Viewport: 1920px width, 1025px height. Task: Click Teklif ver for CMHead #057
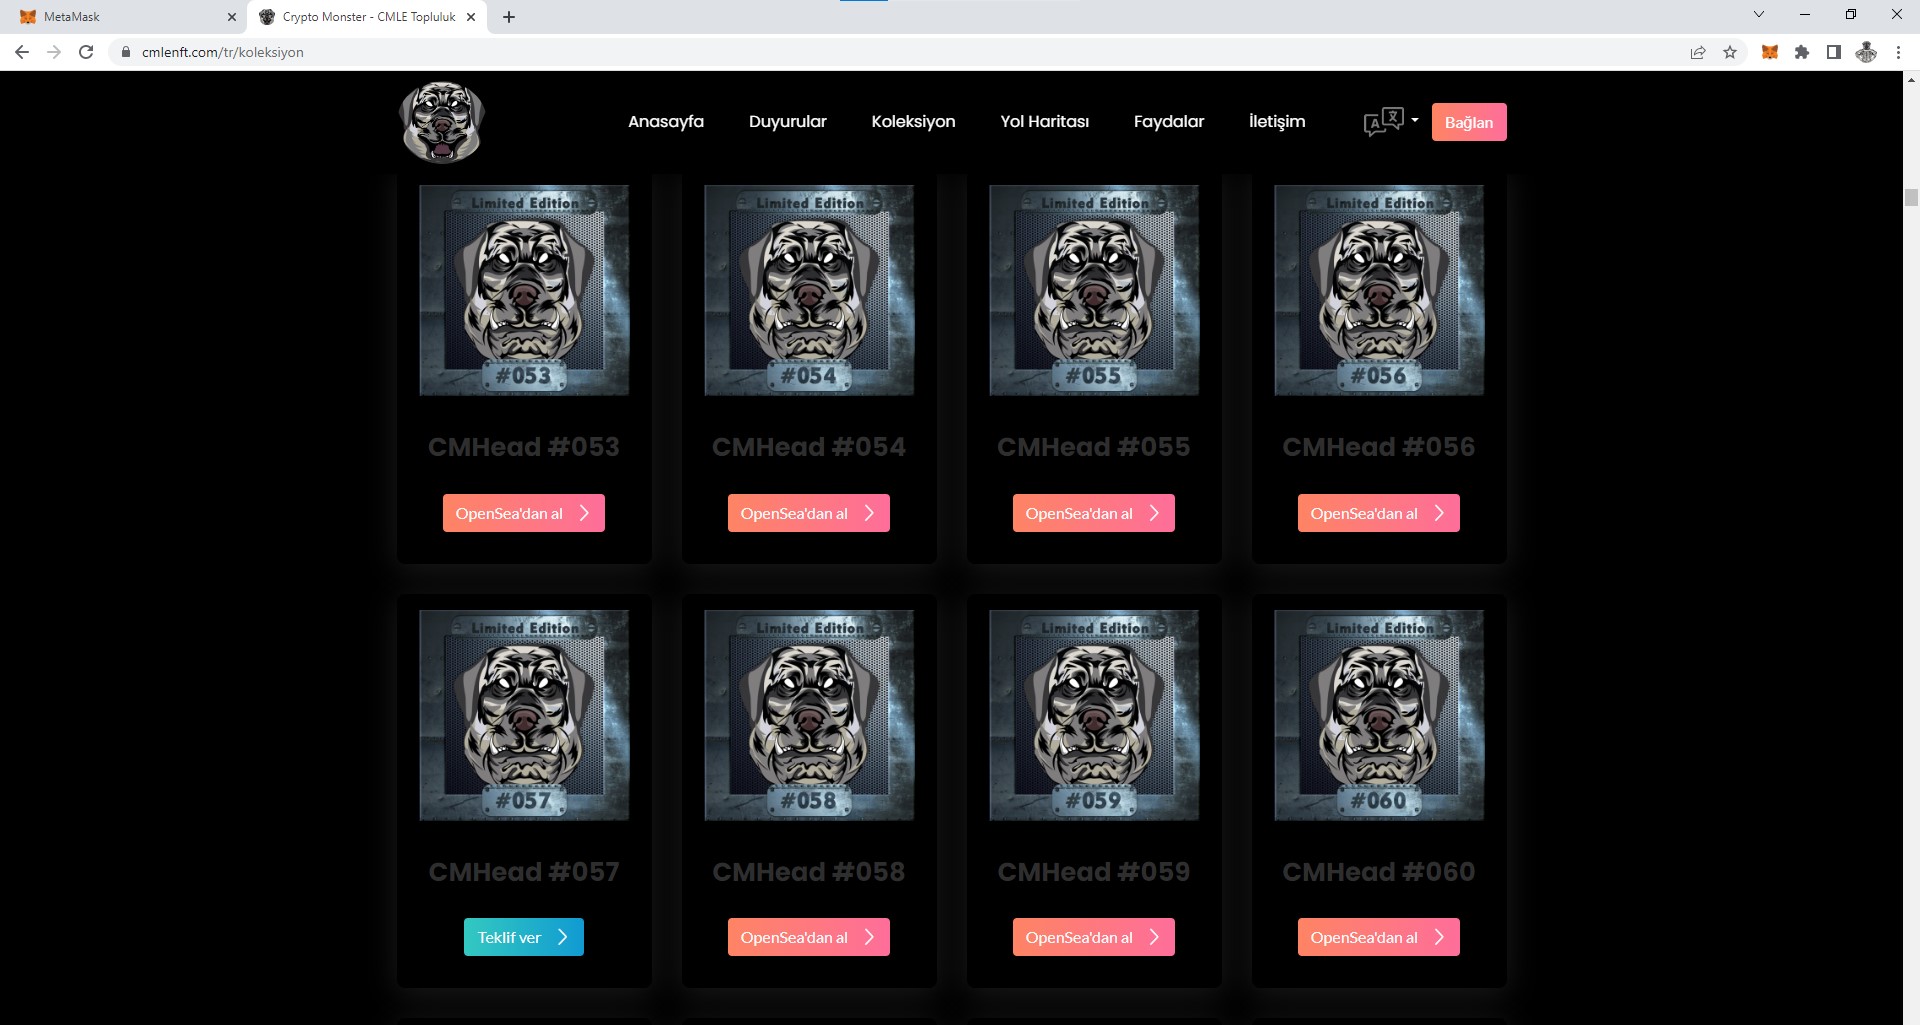point(523,937)
